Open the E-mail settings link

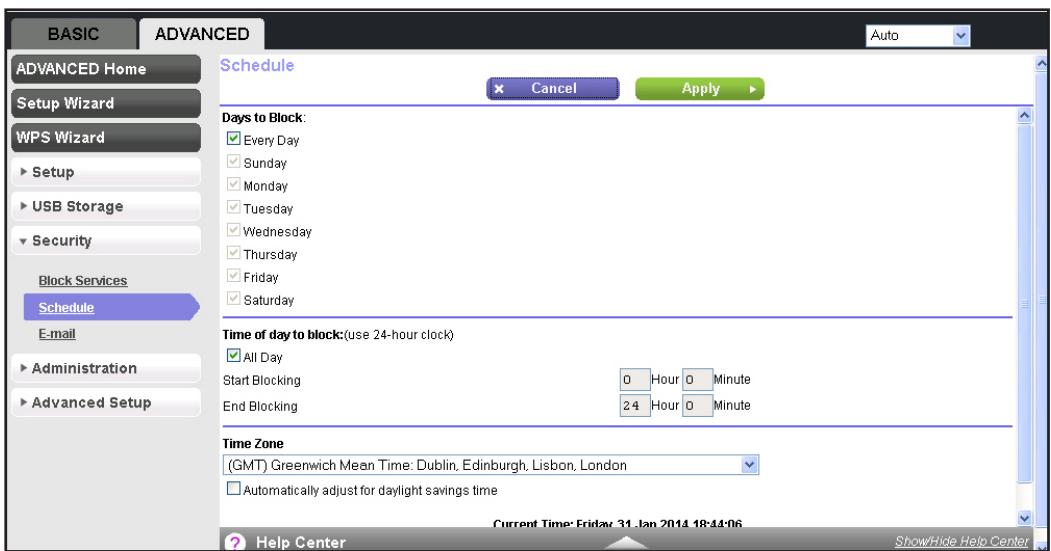point(57,334)
